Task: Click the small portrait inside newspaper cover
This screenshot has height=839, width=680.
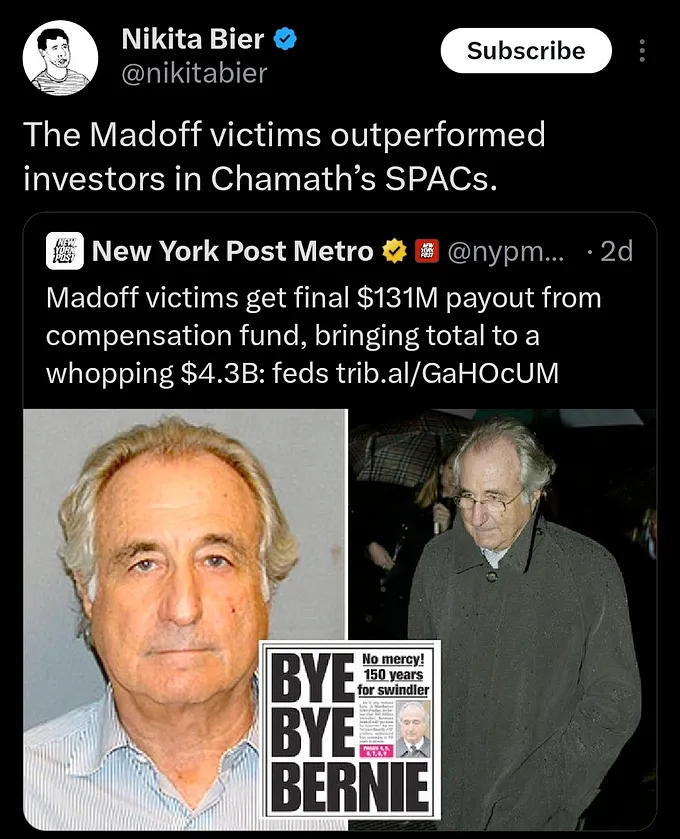Action: click(413, 728)
